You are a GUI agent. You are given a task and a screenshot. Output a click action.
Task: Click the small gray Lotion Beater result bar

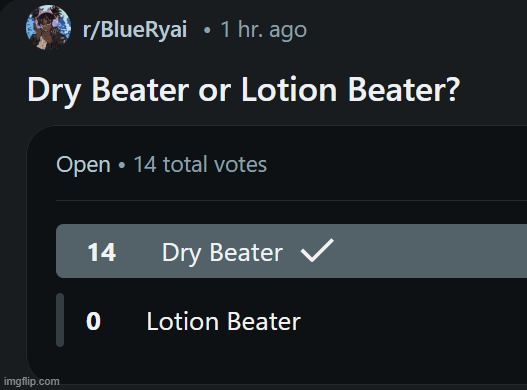pyautogui.click(x=60, y=320)
